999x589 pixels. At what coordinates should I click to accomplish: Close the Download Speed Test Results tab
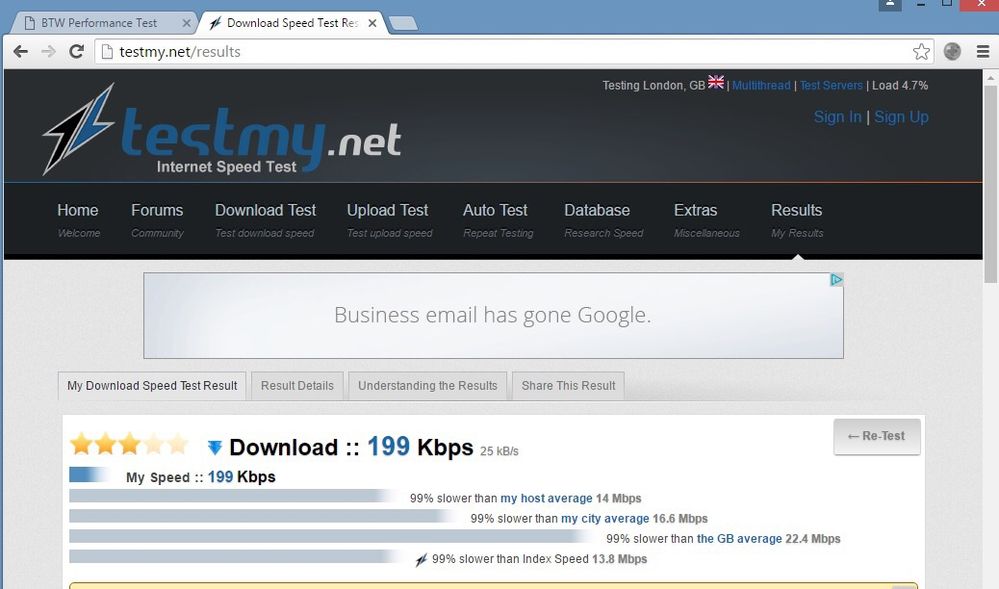(x=372, y=24)
